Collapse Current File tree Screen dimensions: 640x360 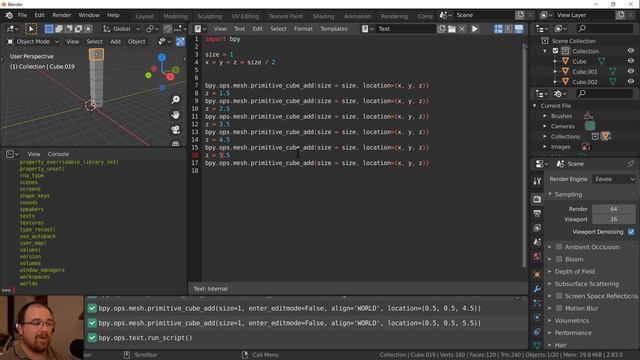click(535, 106)
